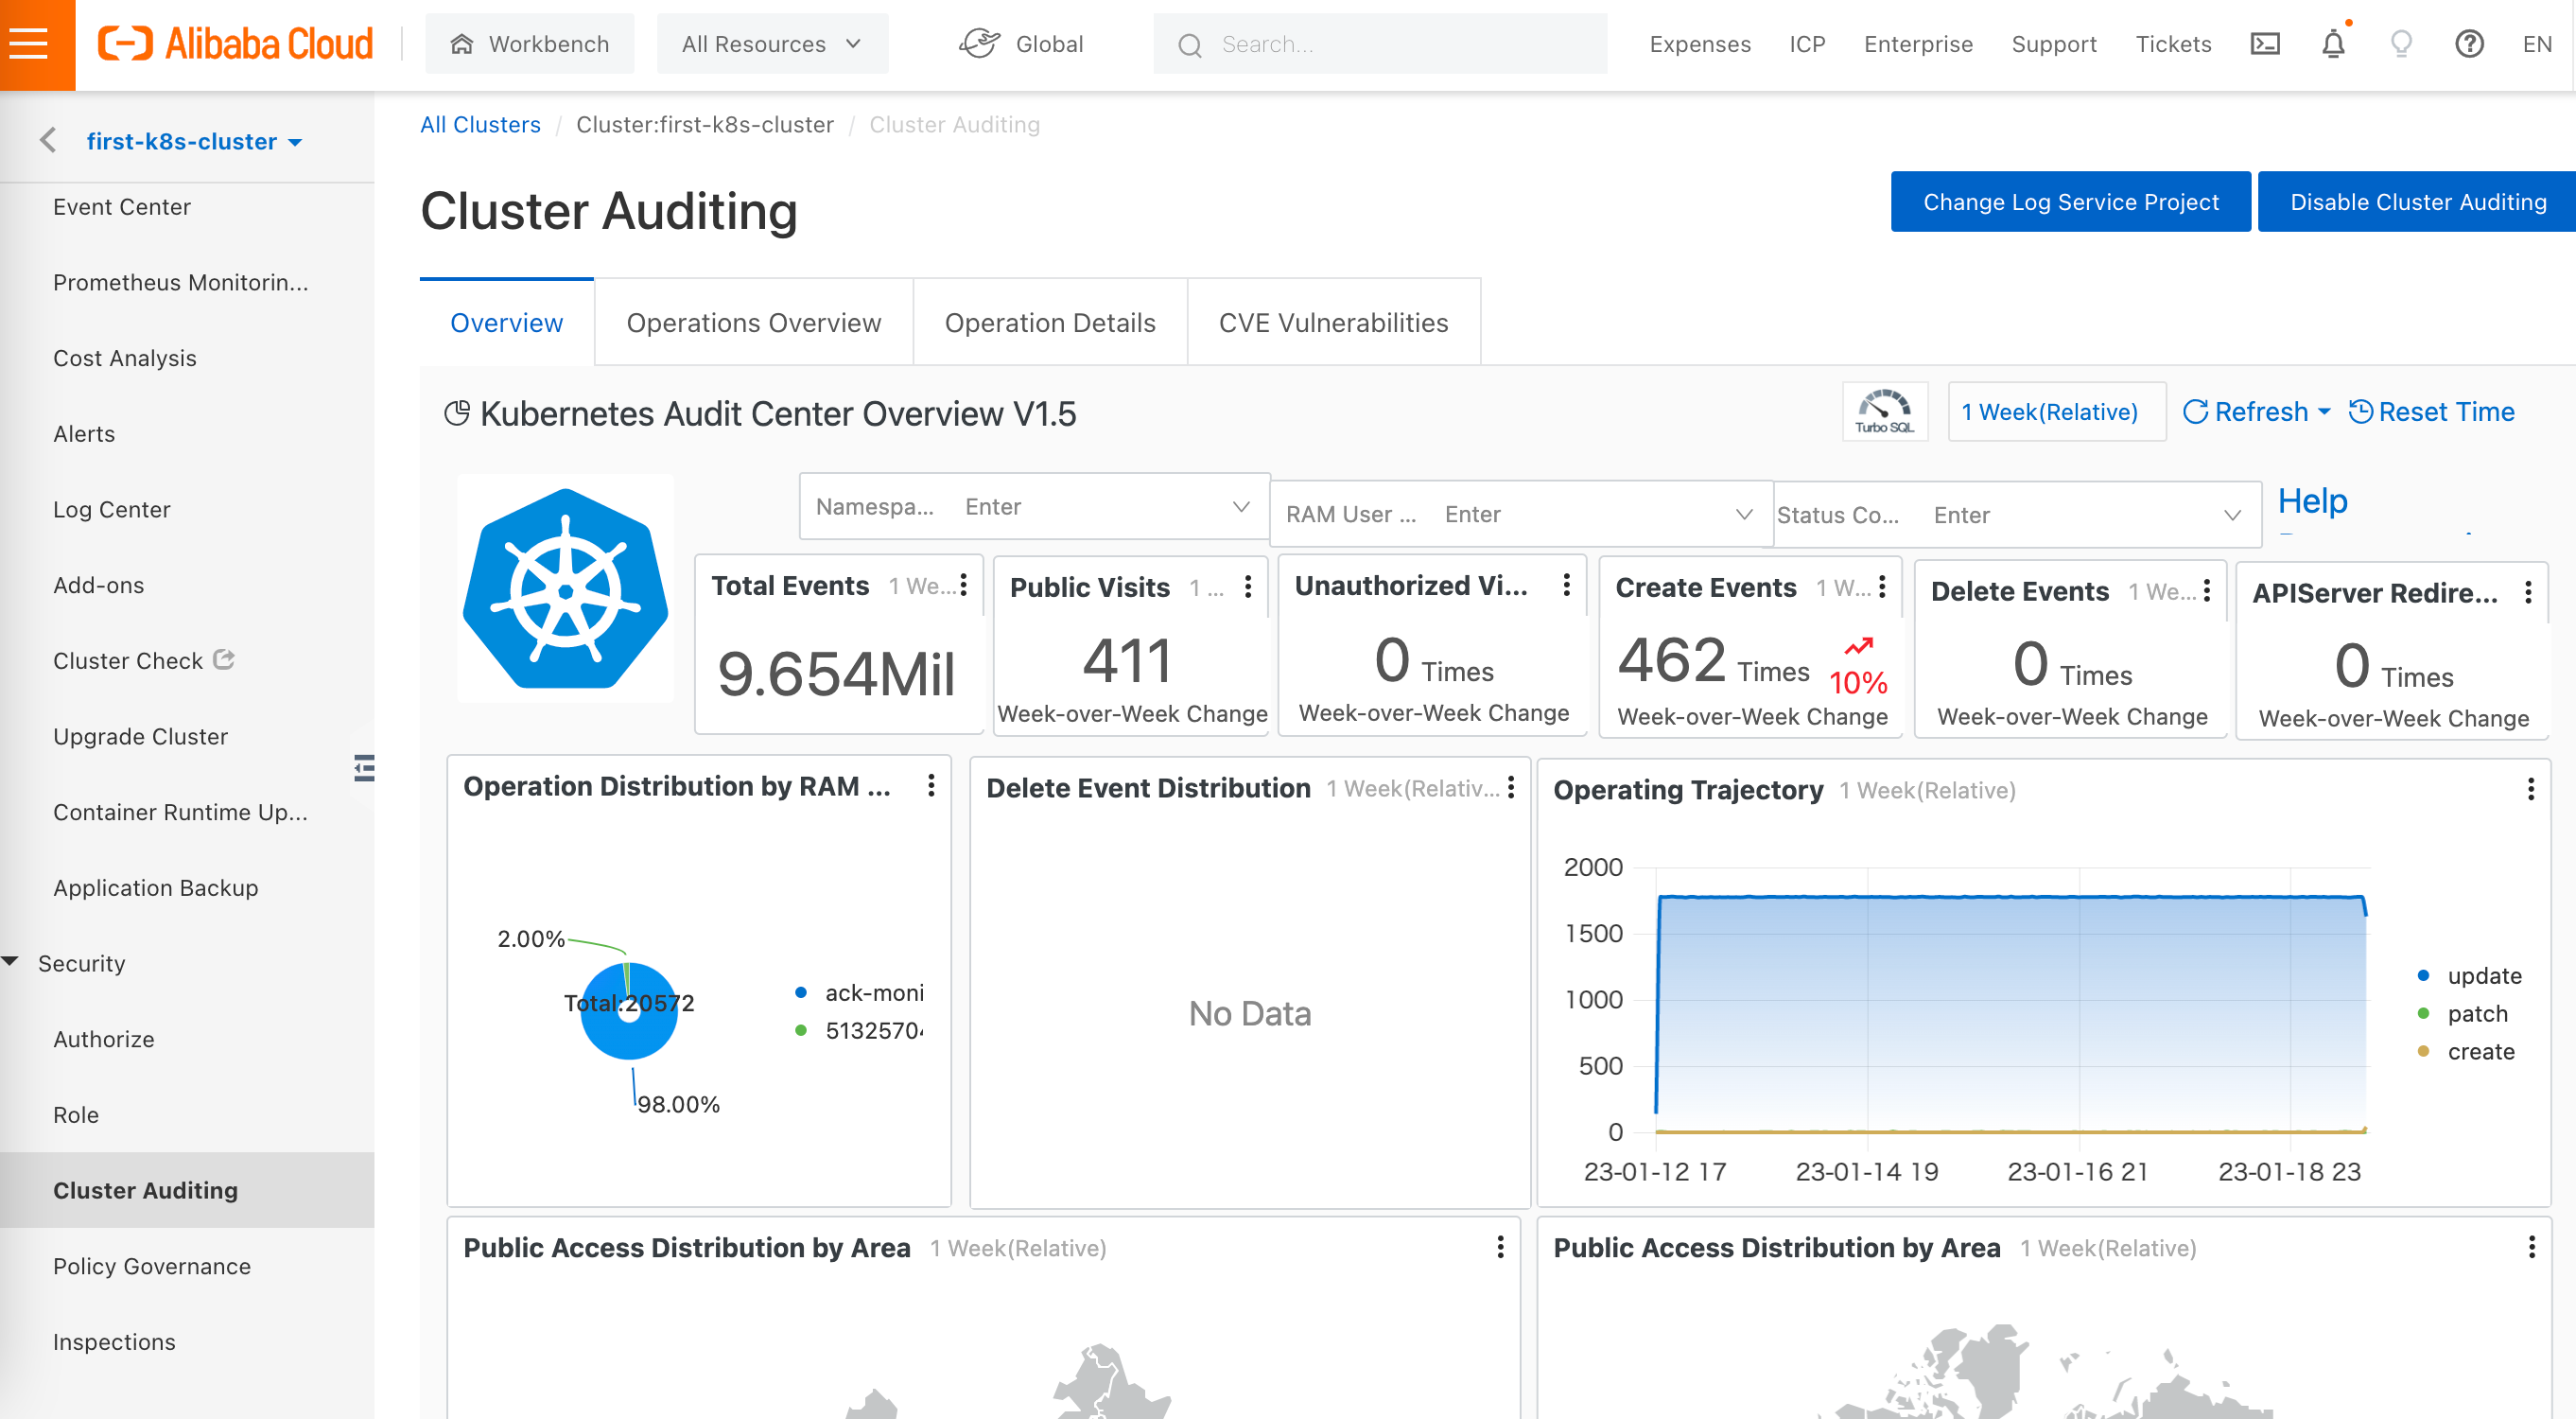Screen dimensions: 2576x1419
Task: Click the help question mark icon
Action: pyautogui.click(x=2468, y=44)
